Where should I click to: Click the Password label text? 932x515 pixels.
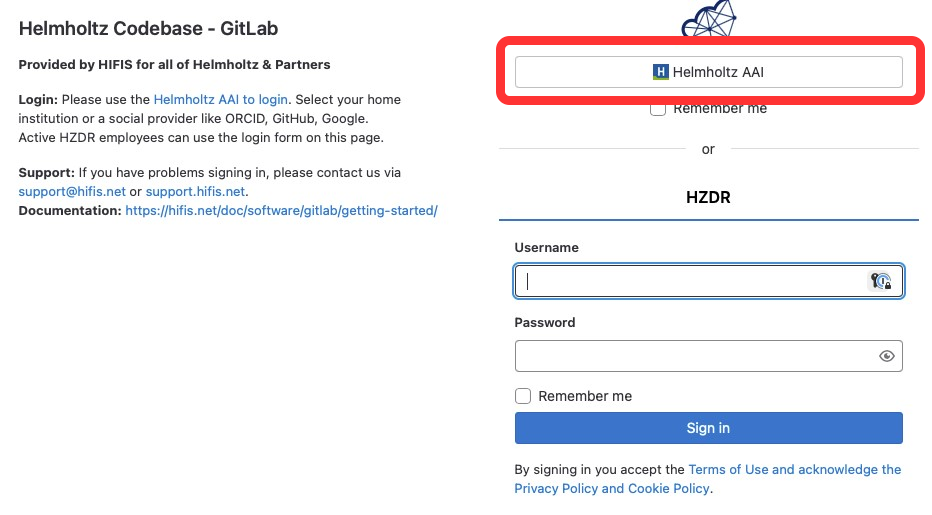545,323
